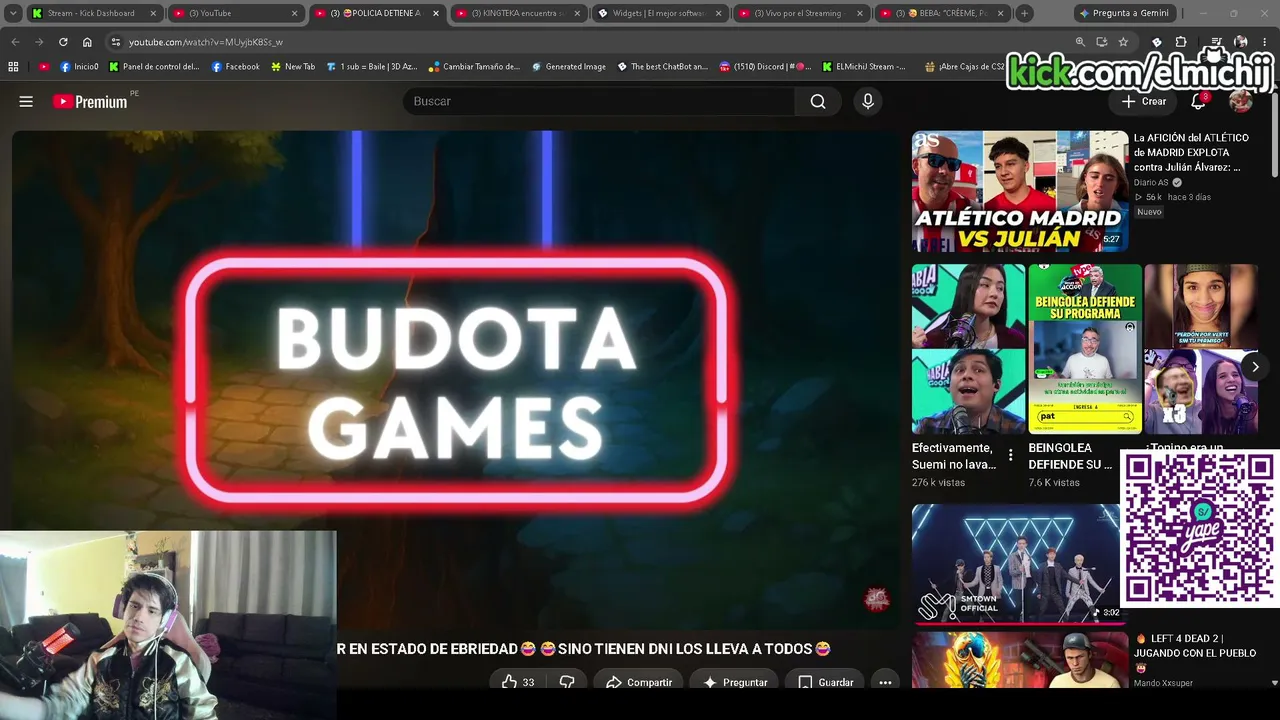
Task: Open Inicio0 Facebook bookmark
Action: click(x=79, y=67)
